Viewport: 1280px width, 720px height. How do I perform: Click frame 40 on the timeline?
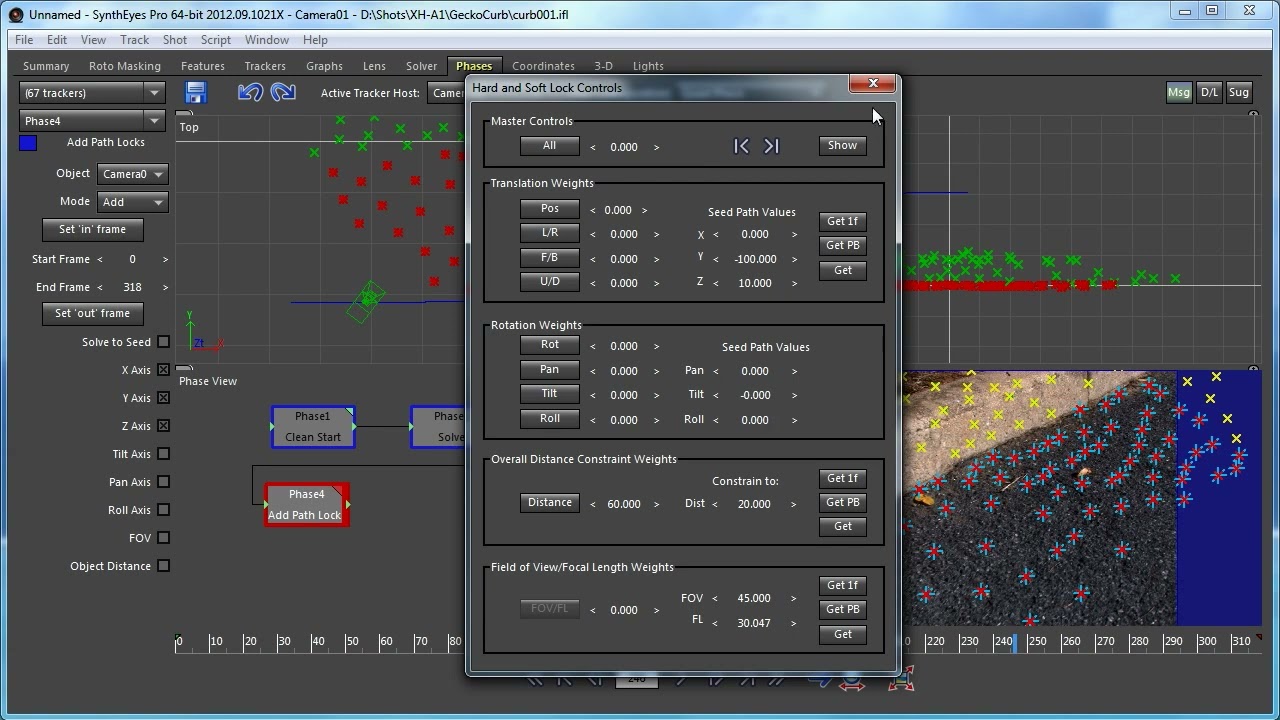(x=317, y=641)
